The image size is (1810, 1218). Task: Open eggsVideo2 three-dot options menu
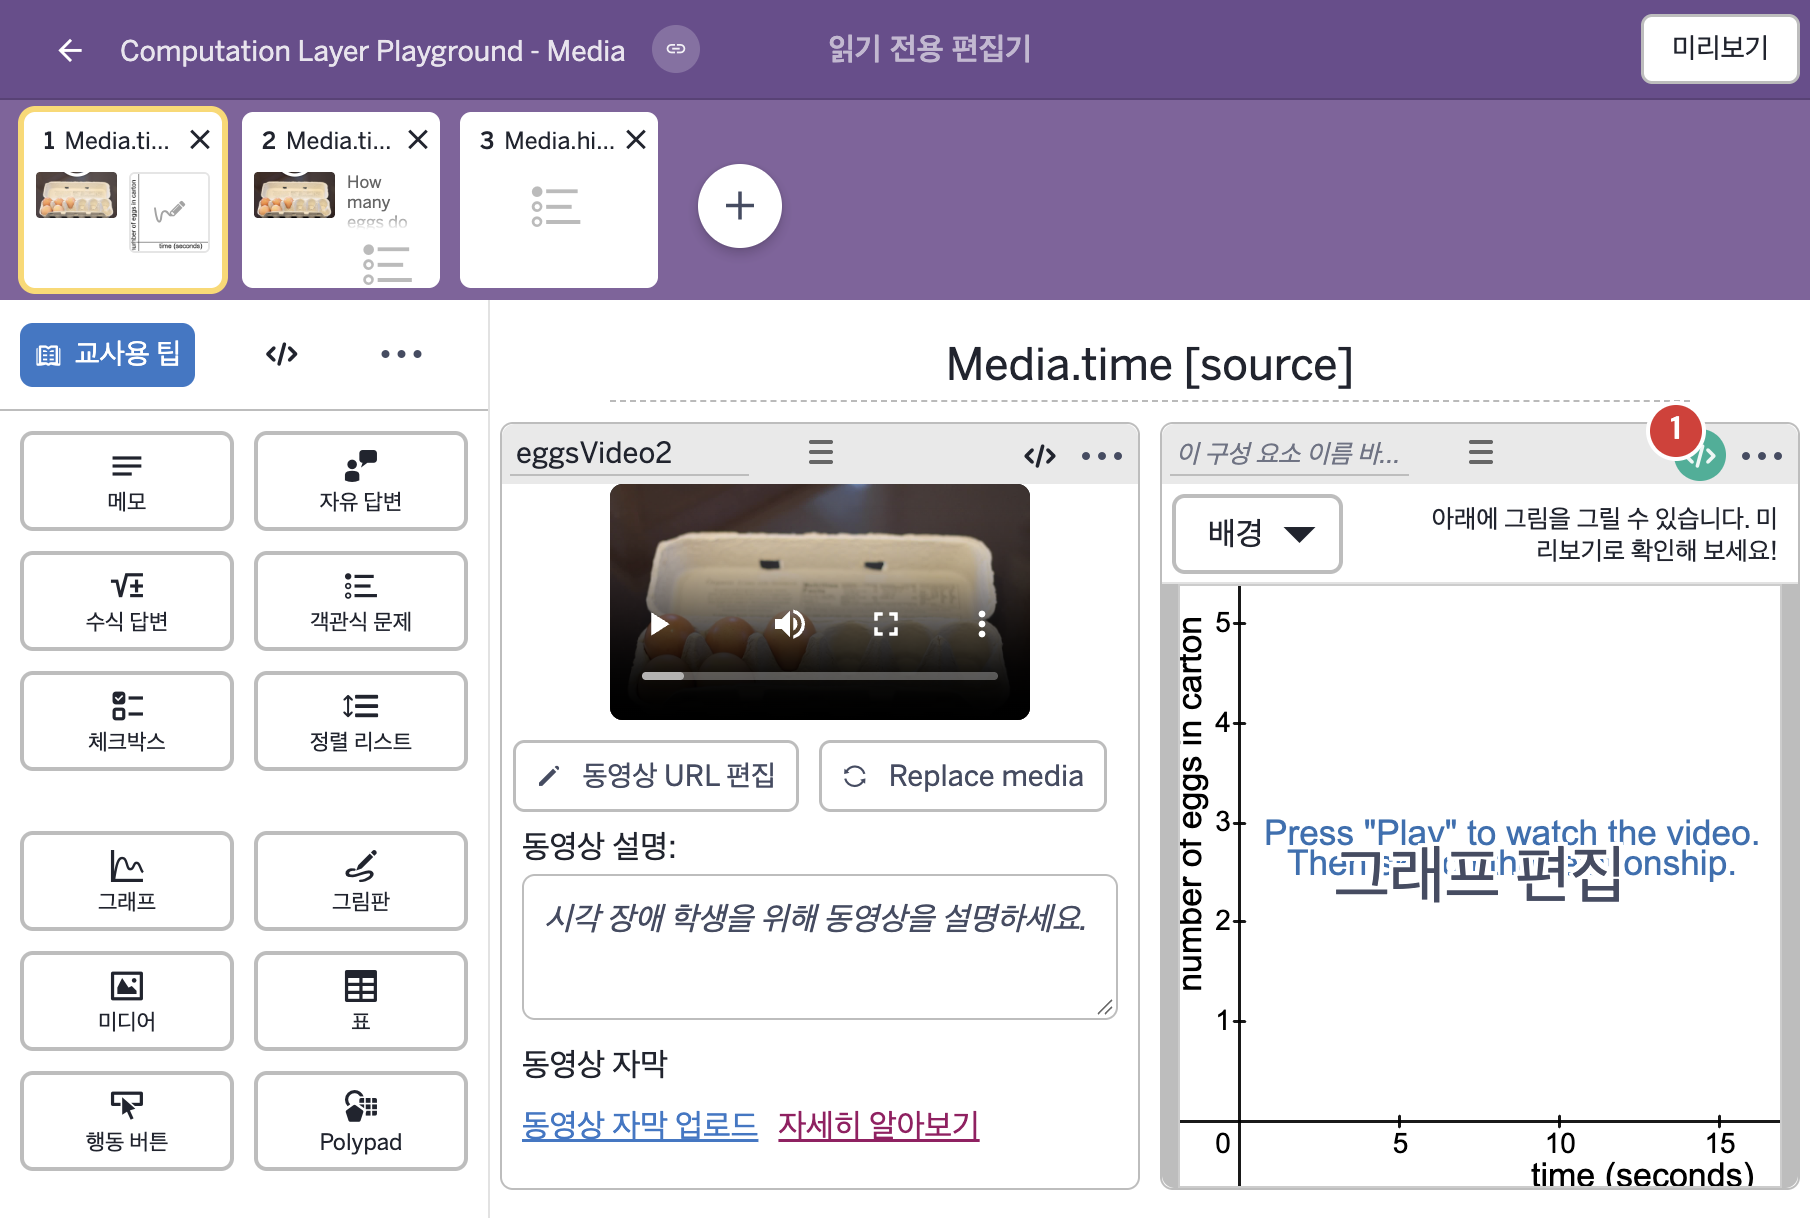click(1102, 456)
